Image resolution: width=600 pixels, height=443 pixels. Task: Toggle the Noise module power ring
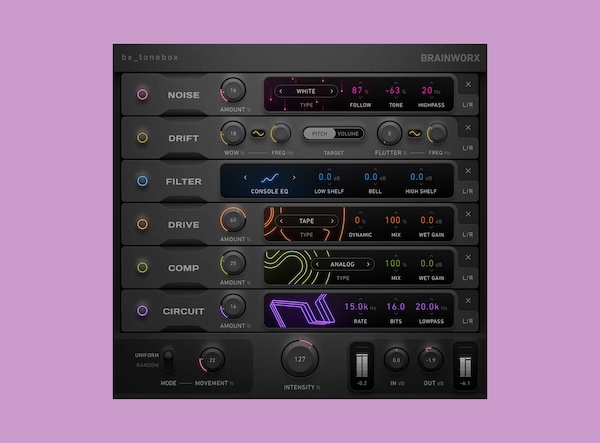pyautogui.click(x=142, y=94)
